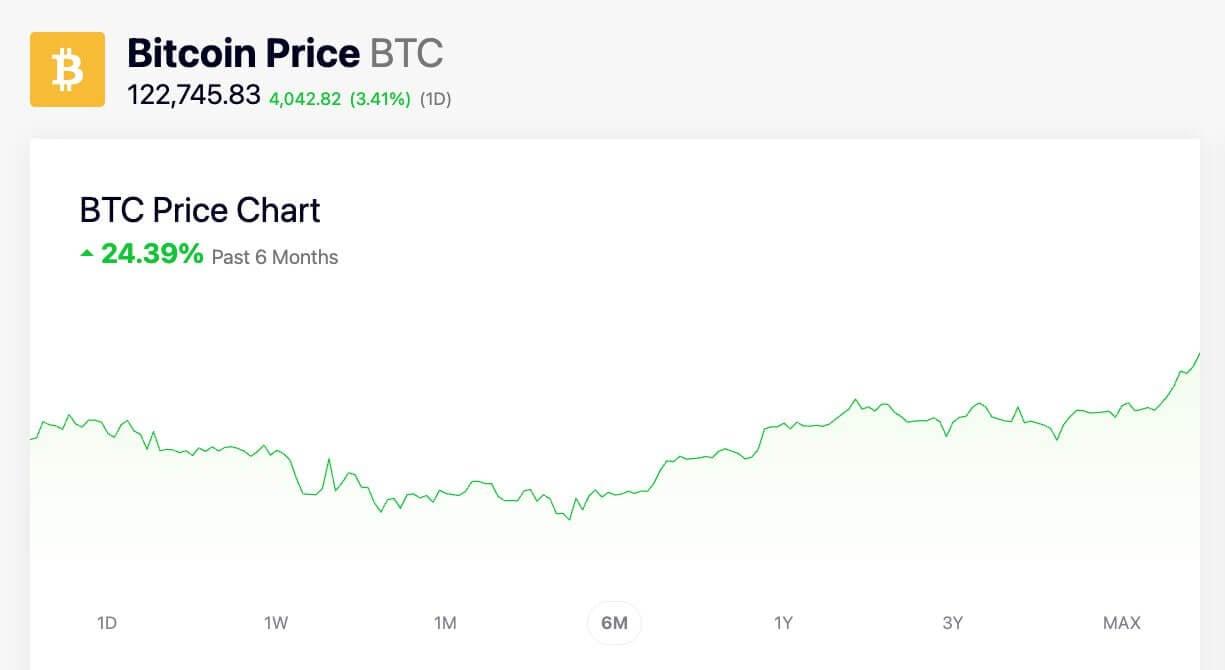The width and height of the screenshot is (1225, 670).
Task: Click the BTC ticker symbol
Action: [x=409, y=54]
